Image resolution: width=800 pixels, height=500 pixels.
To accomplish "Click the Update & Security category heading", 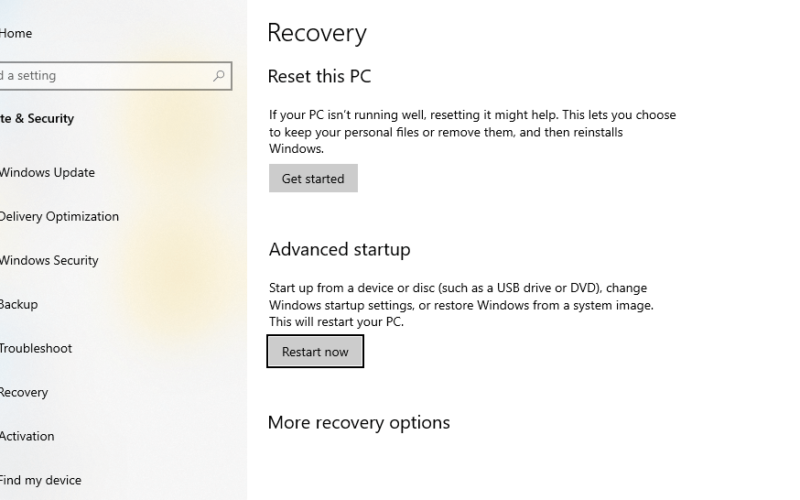I will (x=37, y=118).
